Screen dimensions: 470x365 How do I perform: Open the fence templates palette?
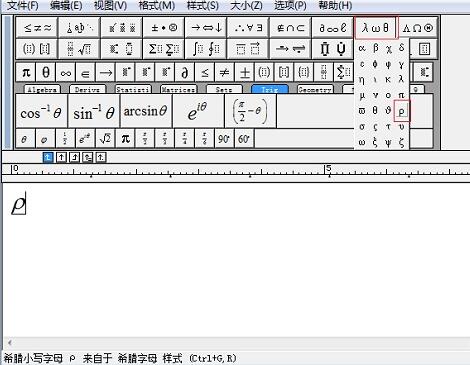tap(37, 49)
